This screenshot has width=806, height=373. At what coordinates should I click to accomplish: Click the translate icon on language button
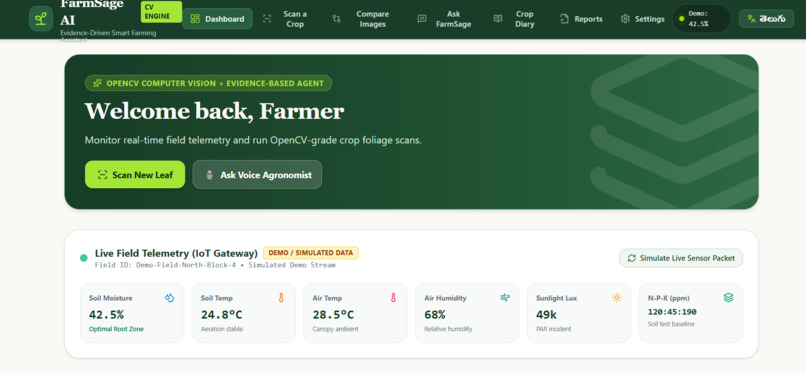coord(752,18)
